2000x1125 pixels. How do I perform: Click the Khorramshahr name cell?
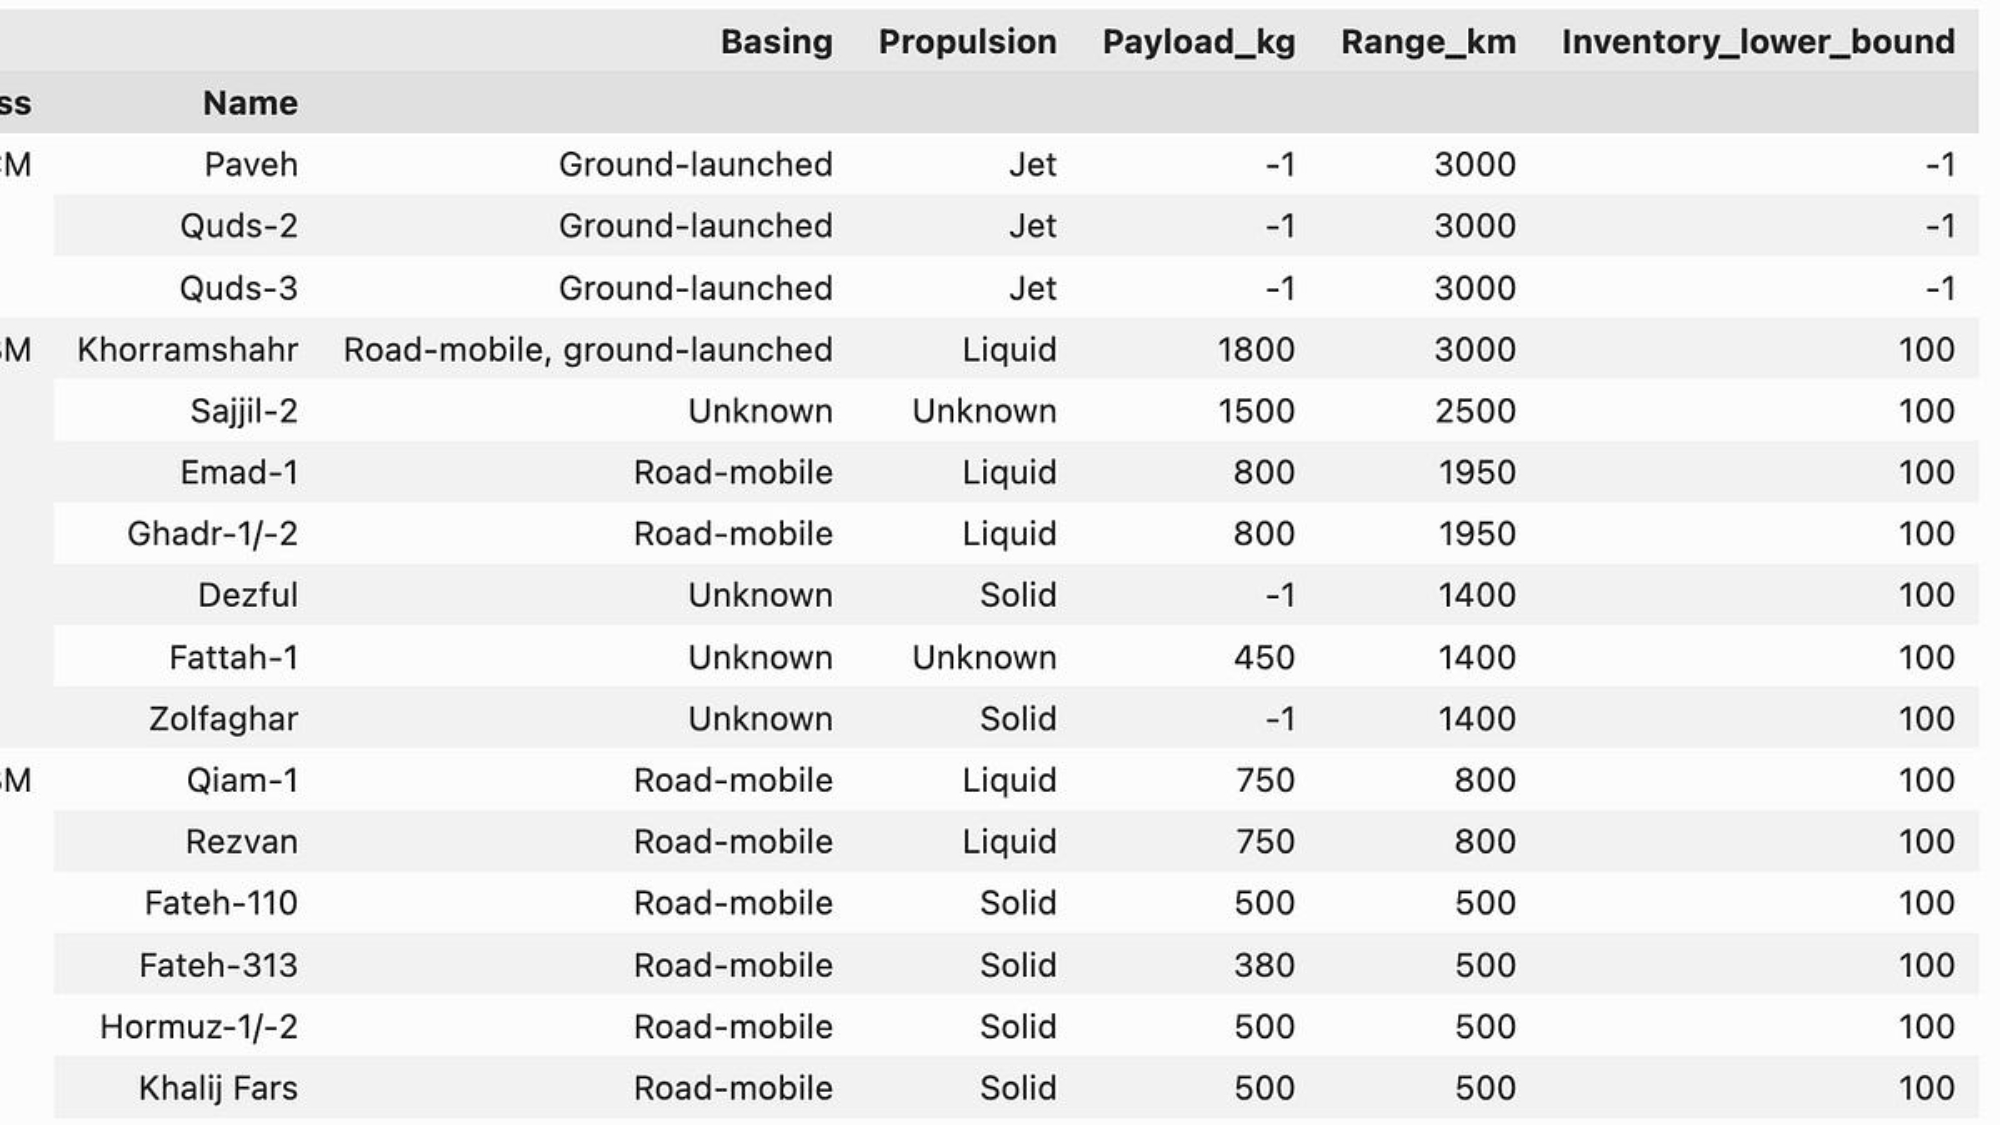(187, 350)
